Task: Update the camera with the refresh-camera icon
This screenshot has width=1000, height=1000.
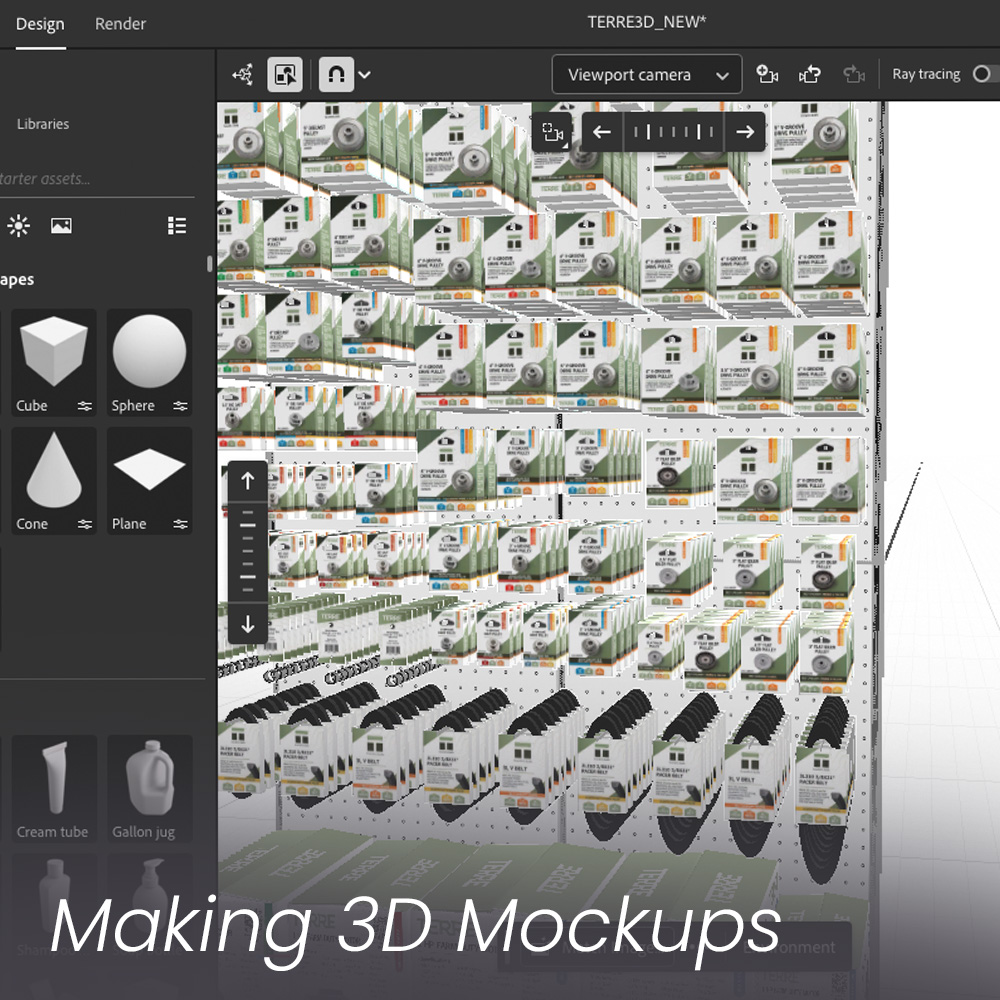Action: click(x=810, y=75)
